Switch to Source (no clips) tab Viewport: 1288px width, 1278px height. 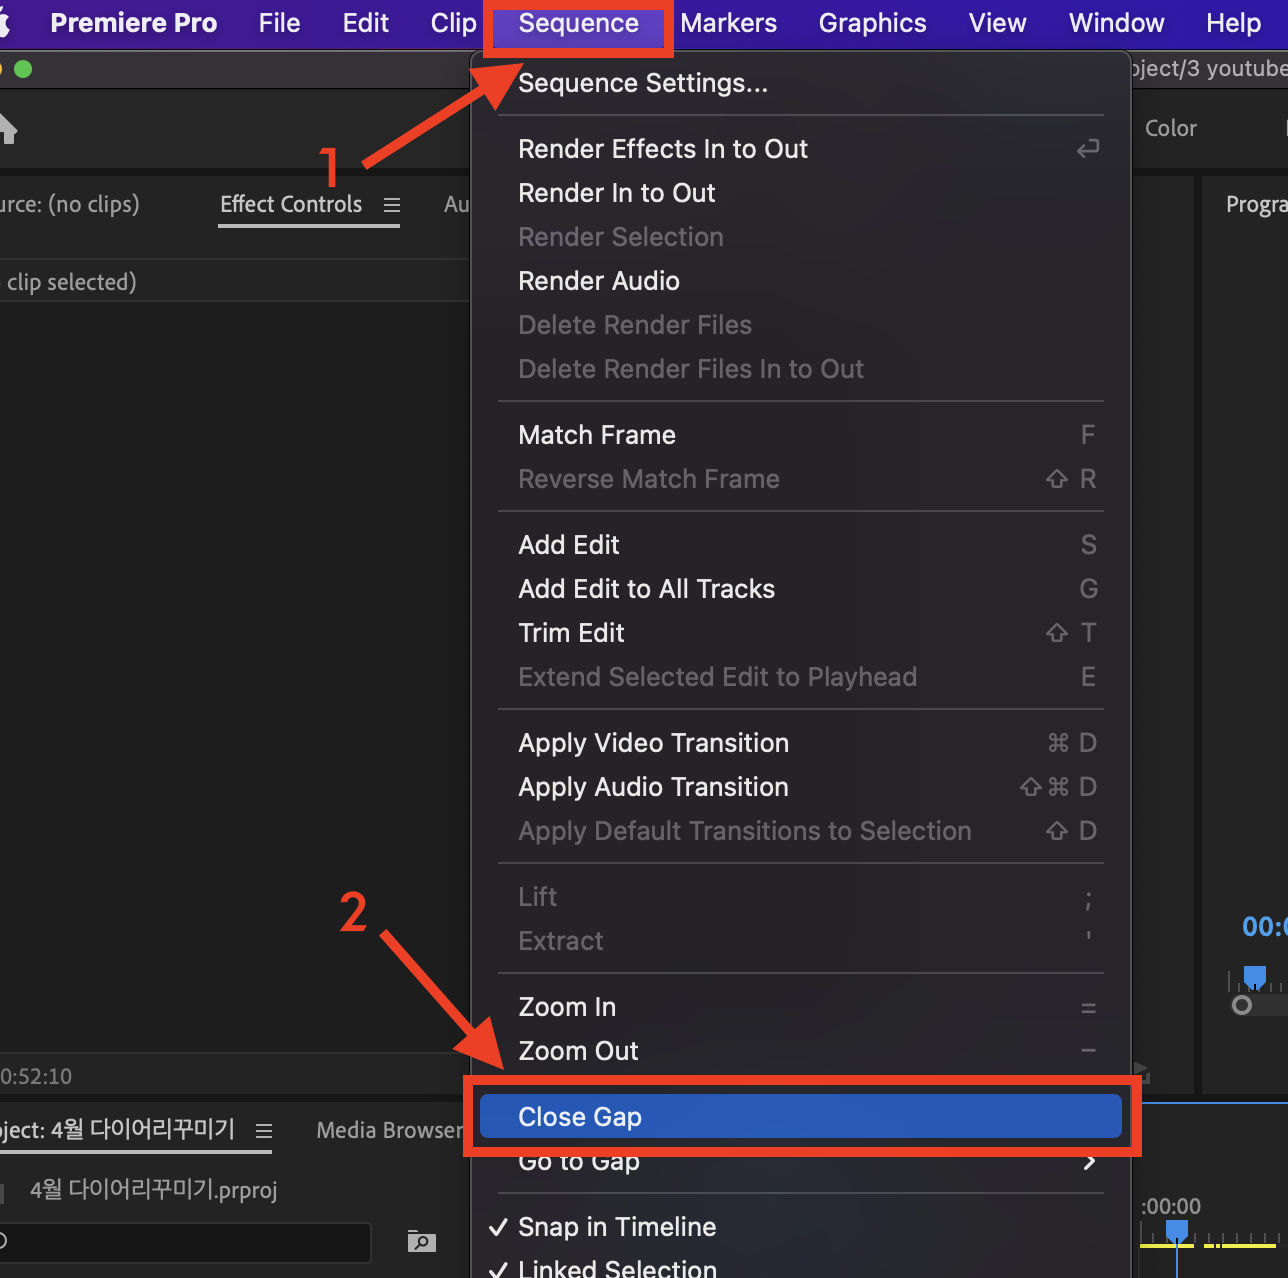[69, 204]
